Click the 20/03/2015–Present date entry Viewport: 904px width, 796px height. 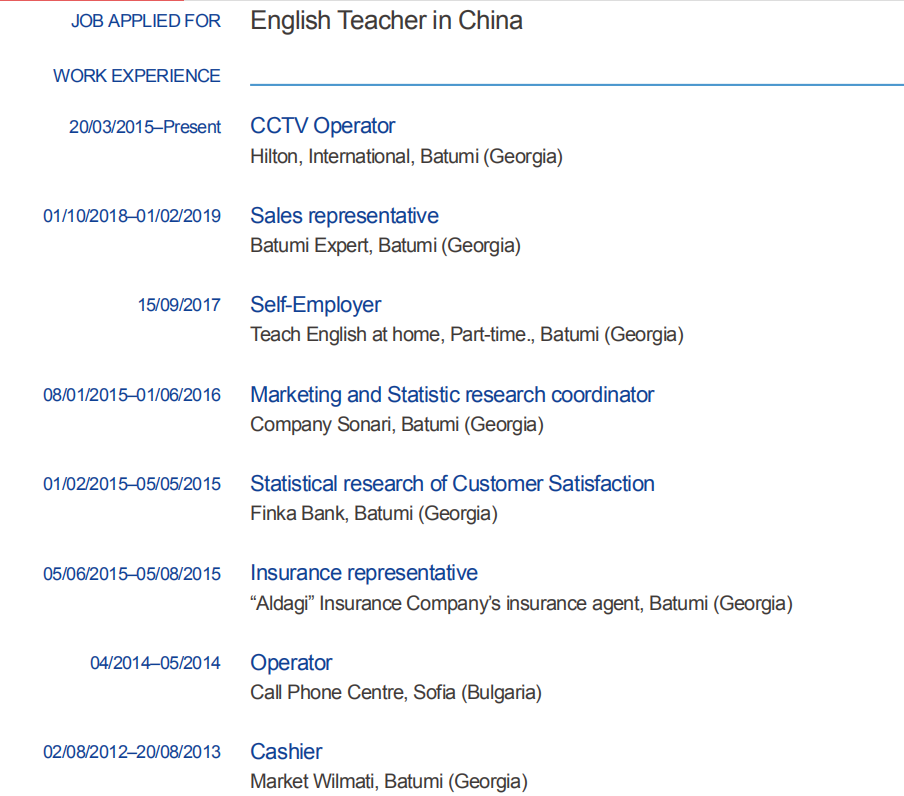pos(145,127)
